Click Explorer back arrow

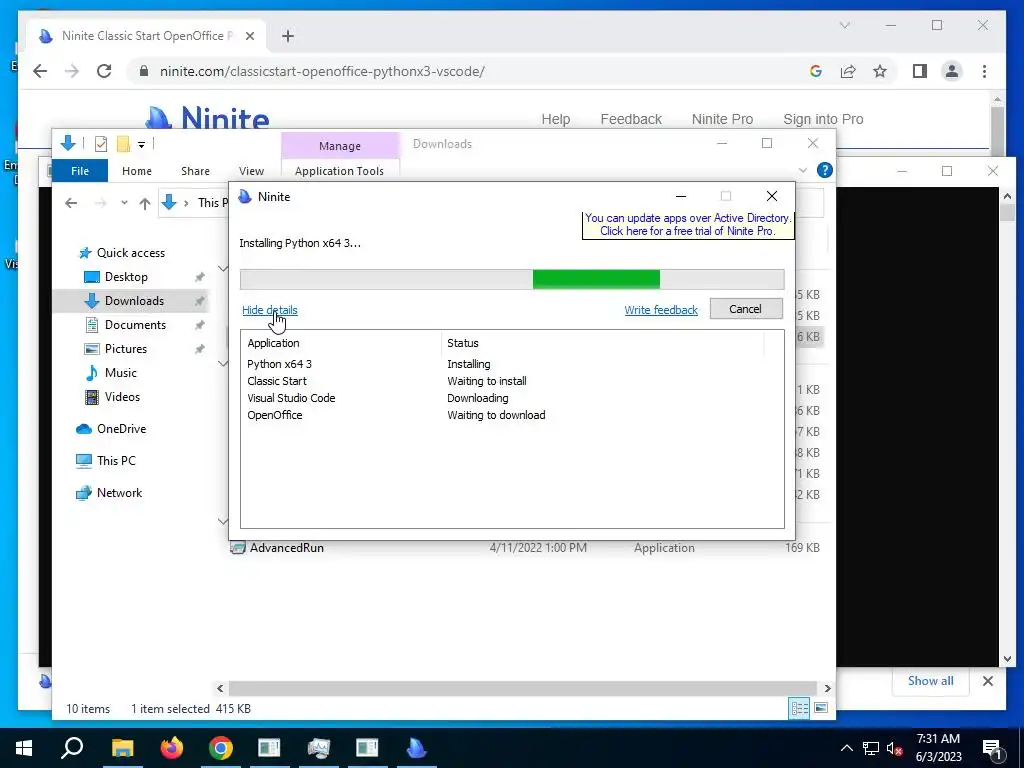(71, 203)
